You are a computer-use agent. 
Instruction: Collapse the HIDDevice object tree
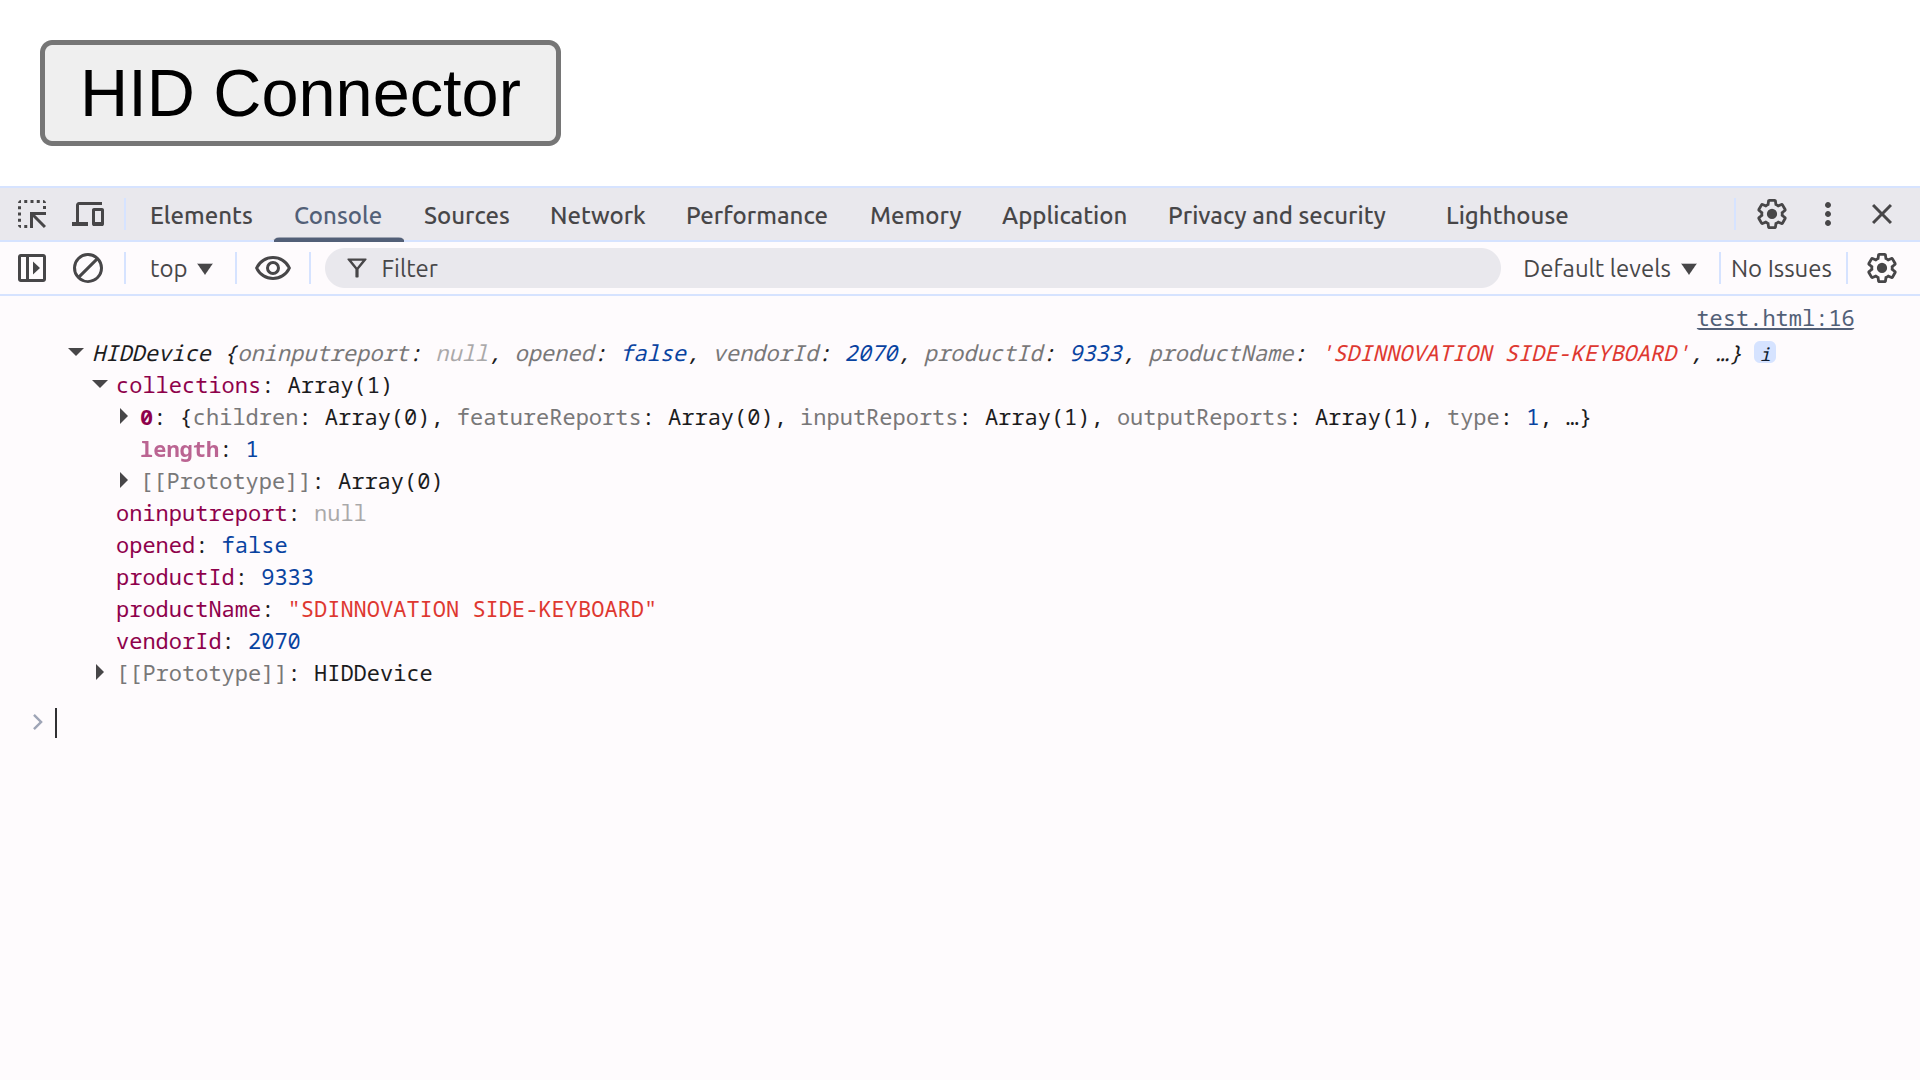pos(76,353)
